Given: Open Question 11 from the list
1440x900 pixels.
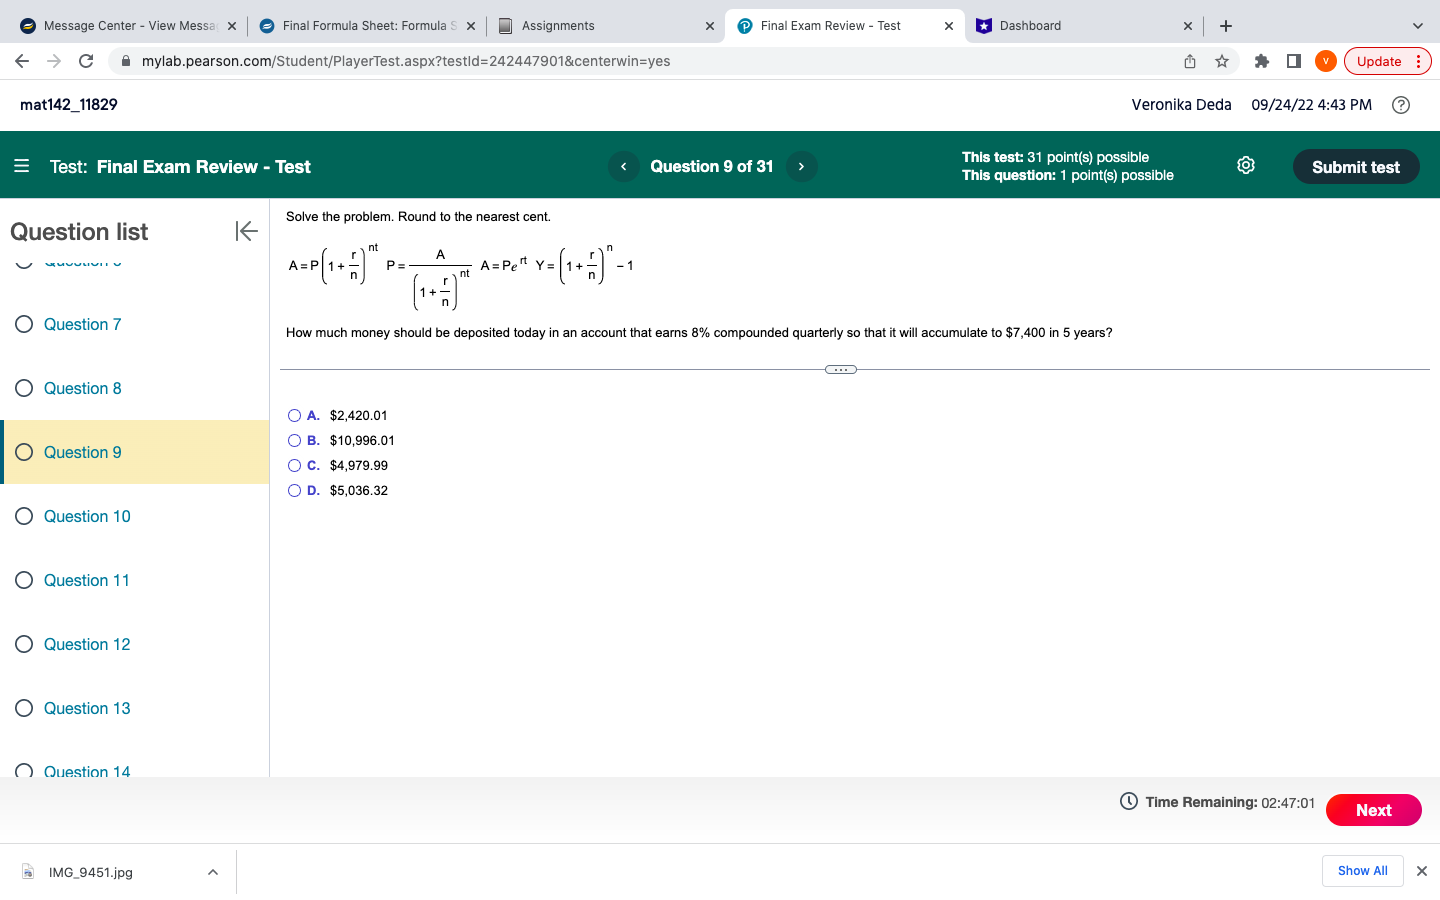Looking at the screenshot, I should pyautogui.click(x=87, y=580).
